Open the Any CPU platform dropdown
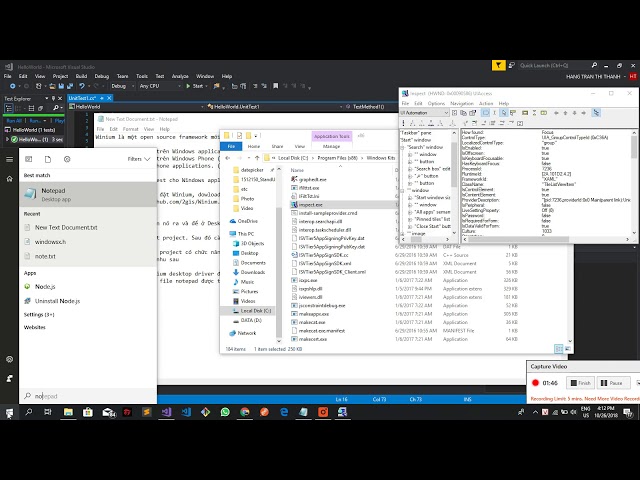Screen dimensions: 640x480 tap(160, 86)
